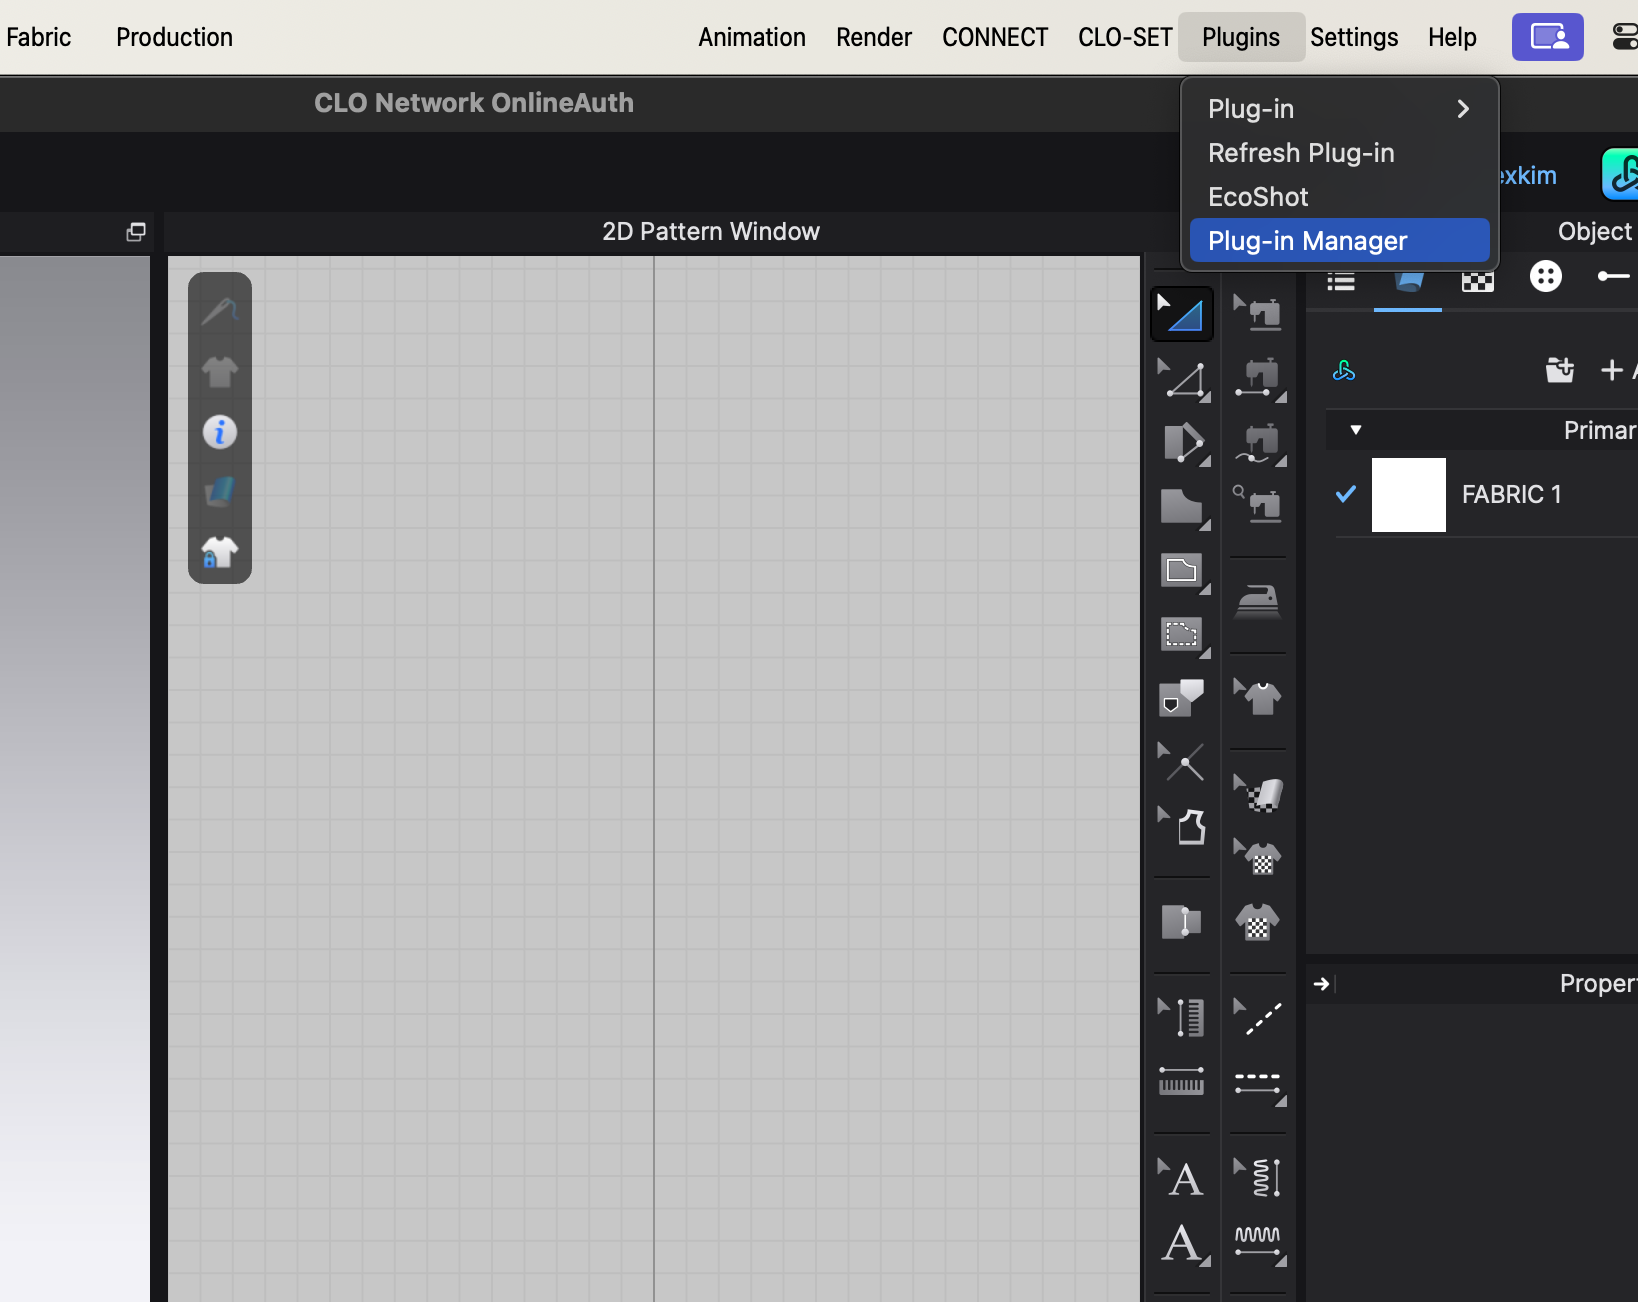Choose the Segment Puckering wavy tool

click(1259, 1244)
